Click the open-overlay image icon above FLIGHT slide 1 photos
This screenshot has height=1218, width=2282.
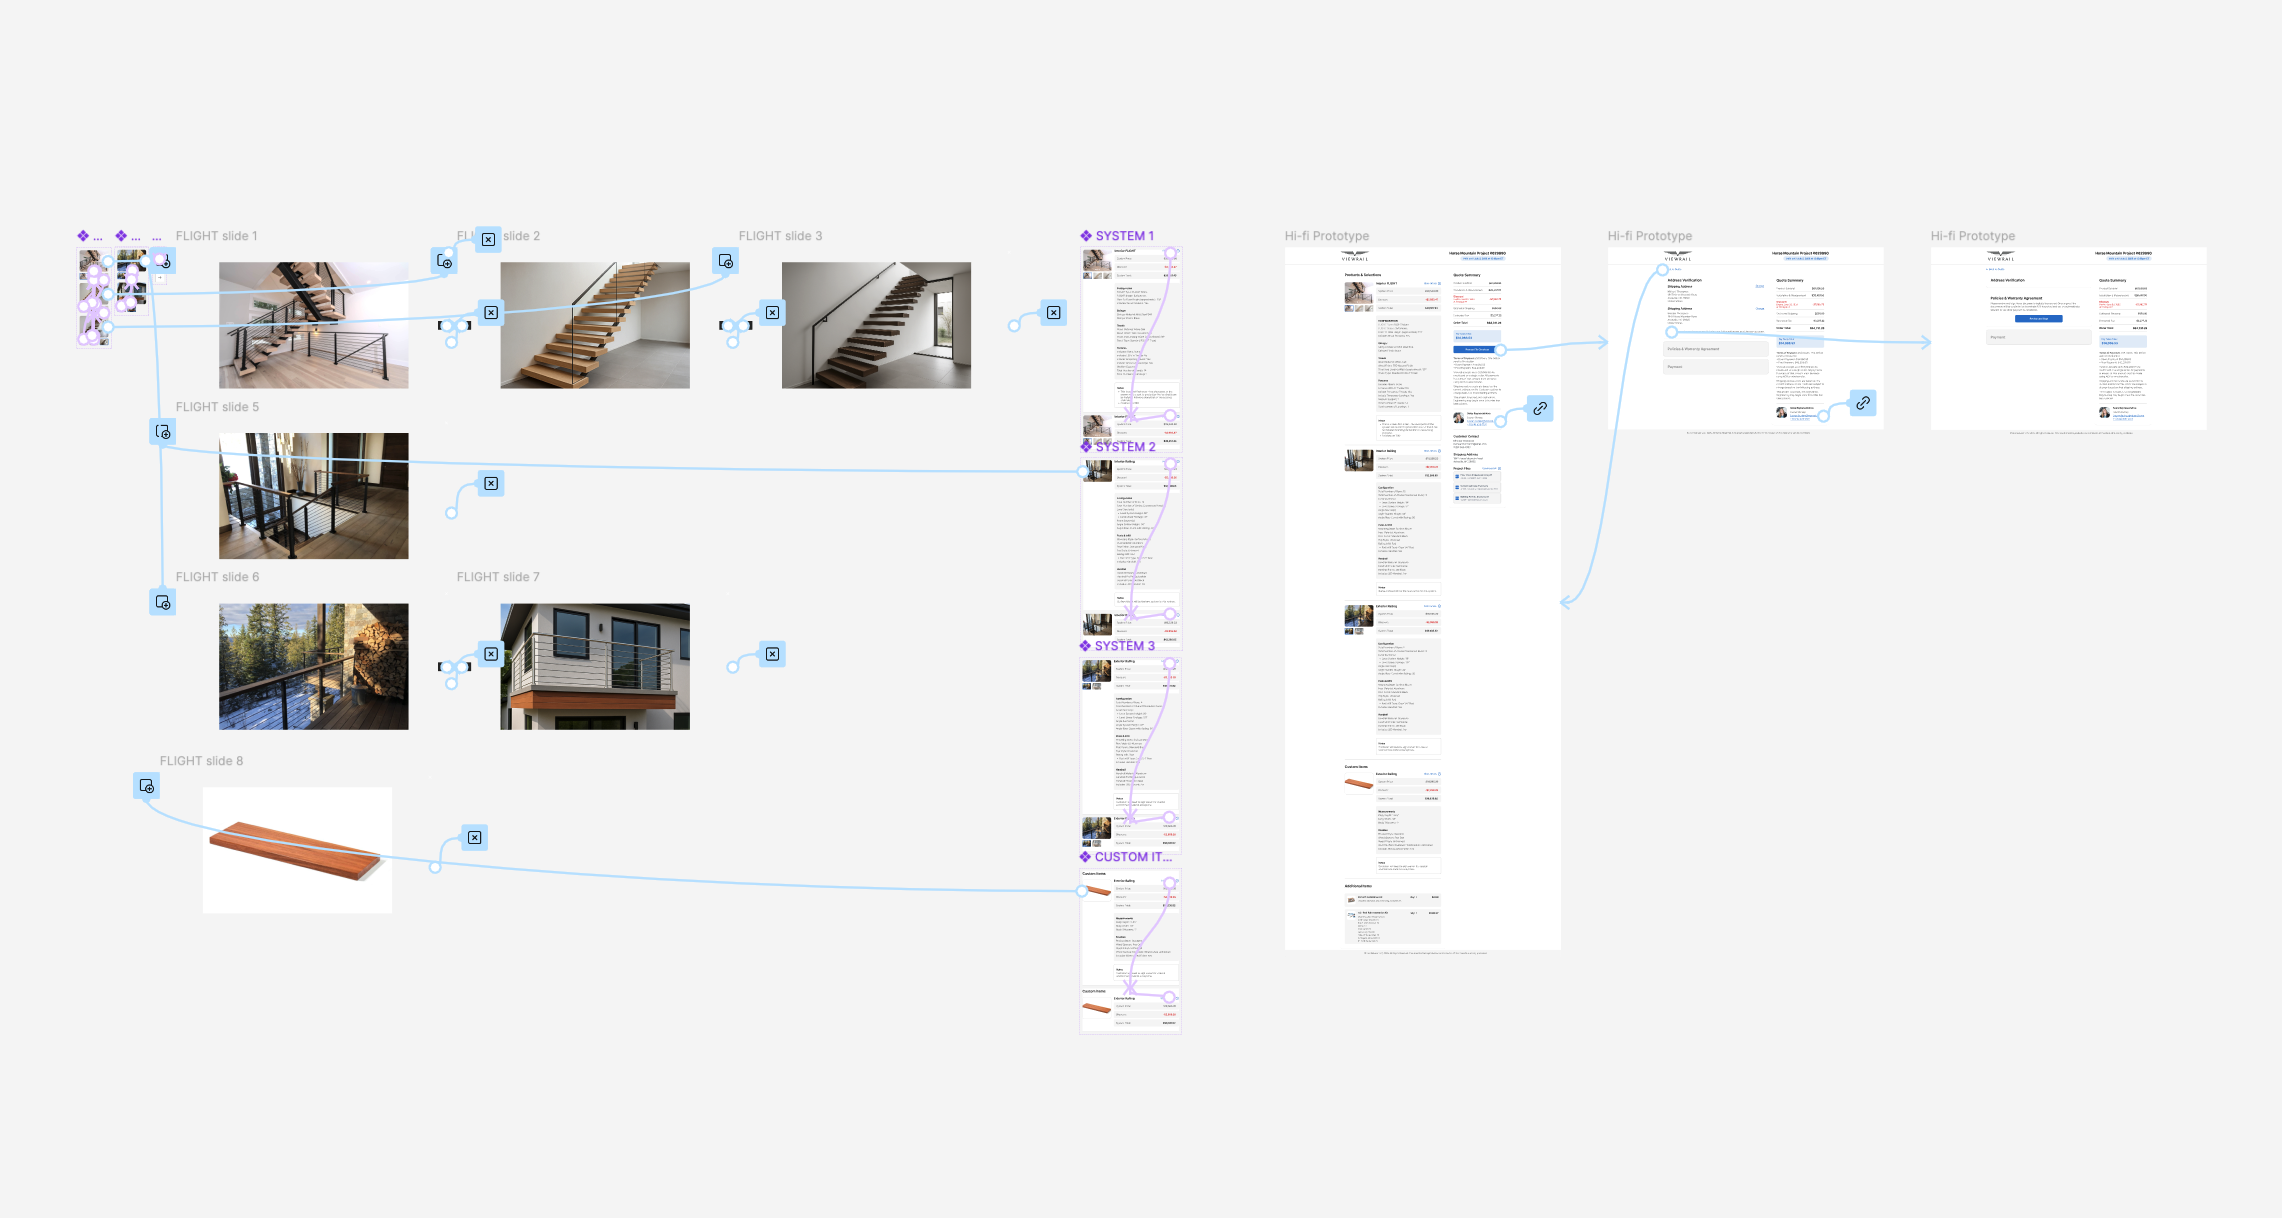pyautogui.click(x=163, y=261)
